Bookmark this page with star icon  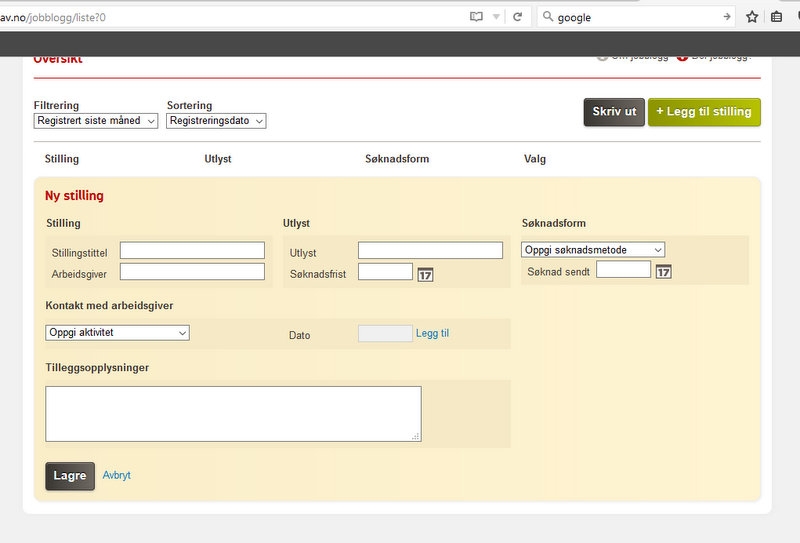pyautogui.click(x=752, y=17)
